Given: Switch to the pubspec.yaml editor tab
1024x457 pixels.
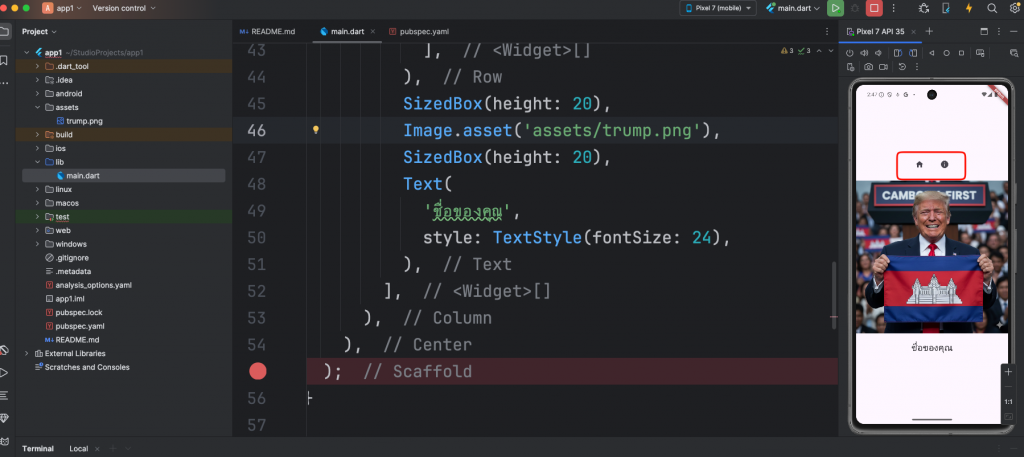Looking at the screenshot, I should click(418, 31).
